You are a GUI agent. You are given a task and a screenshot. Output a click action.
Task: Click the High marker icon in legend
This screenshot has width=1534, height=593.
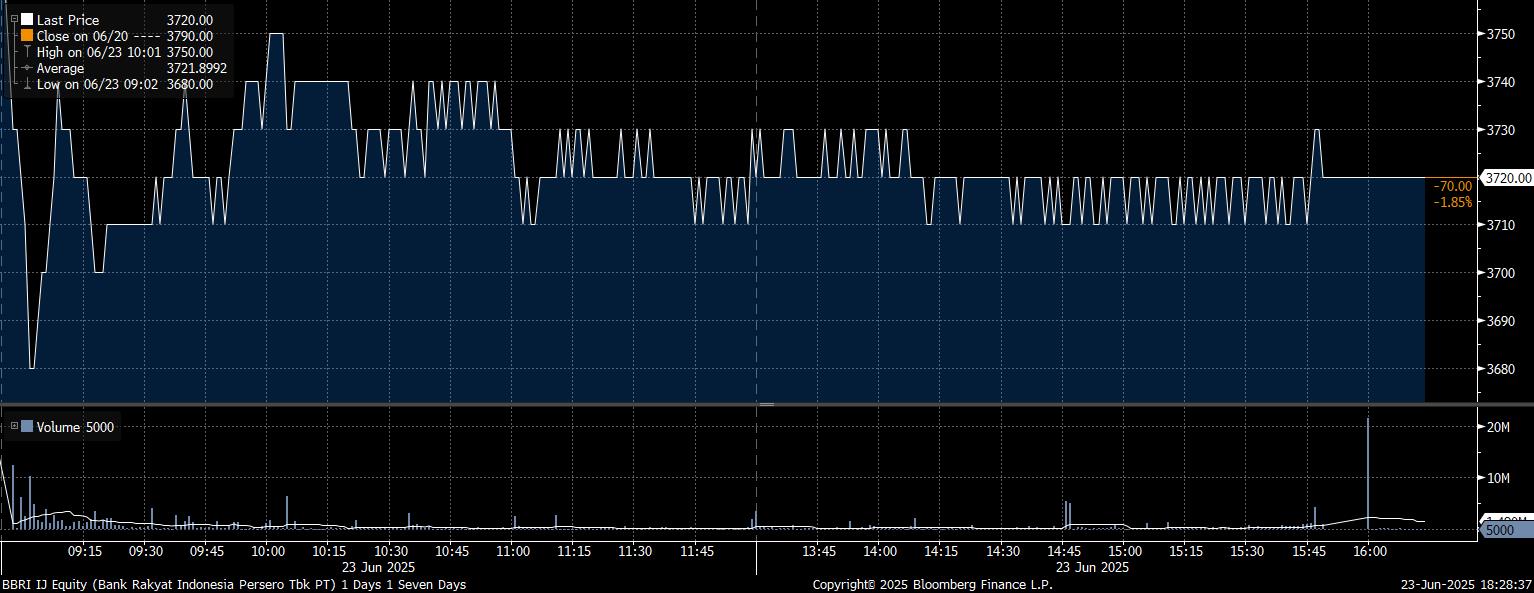pos(27,52)
